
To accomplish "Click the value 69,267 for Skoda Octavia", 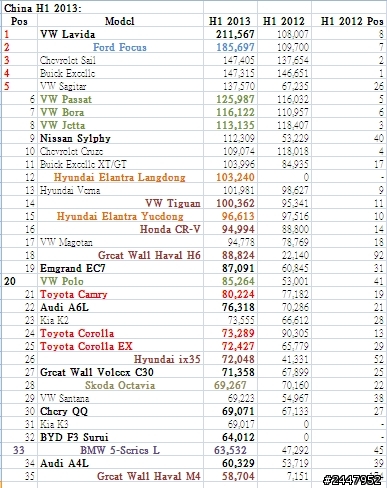I will coord(230,385).
